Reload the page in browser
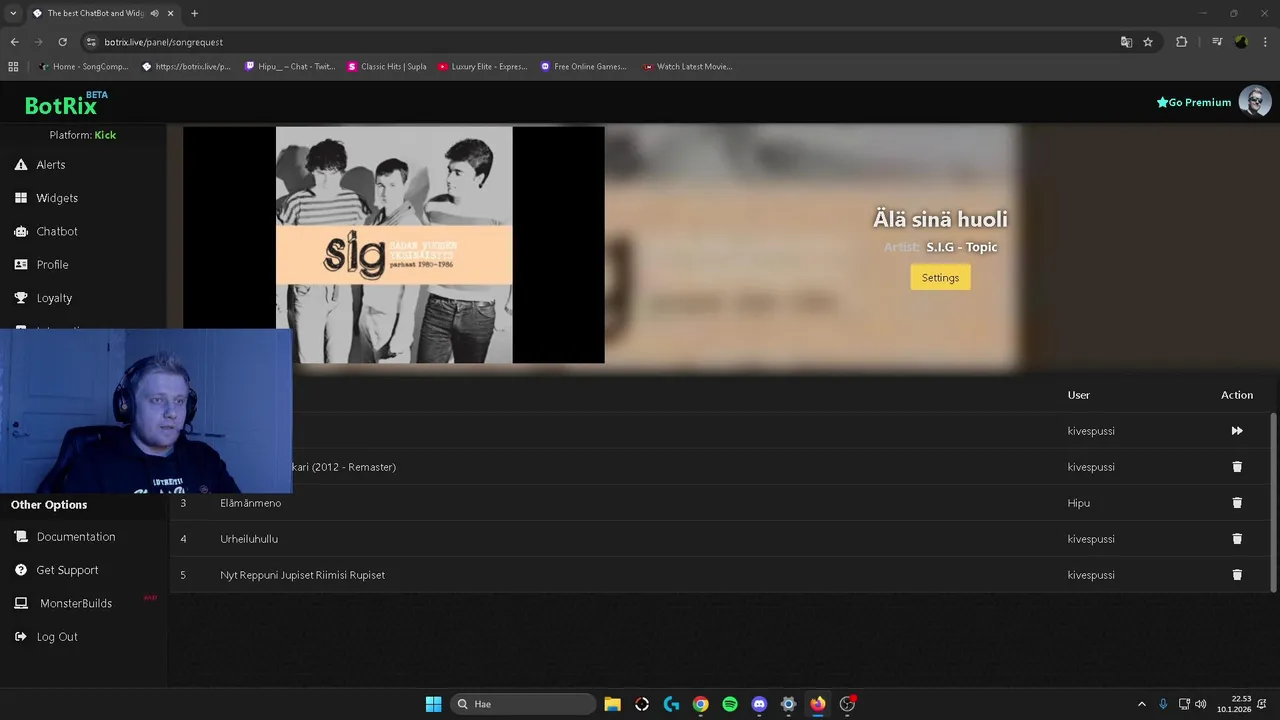Image resolution: width=1280 pixels, height=720 pixels. pos(62,42)
